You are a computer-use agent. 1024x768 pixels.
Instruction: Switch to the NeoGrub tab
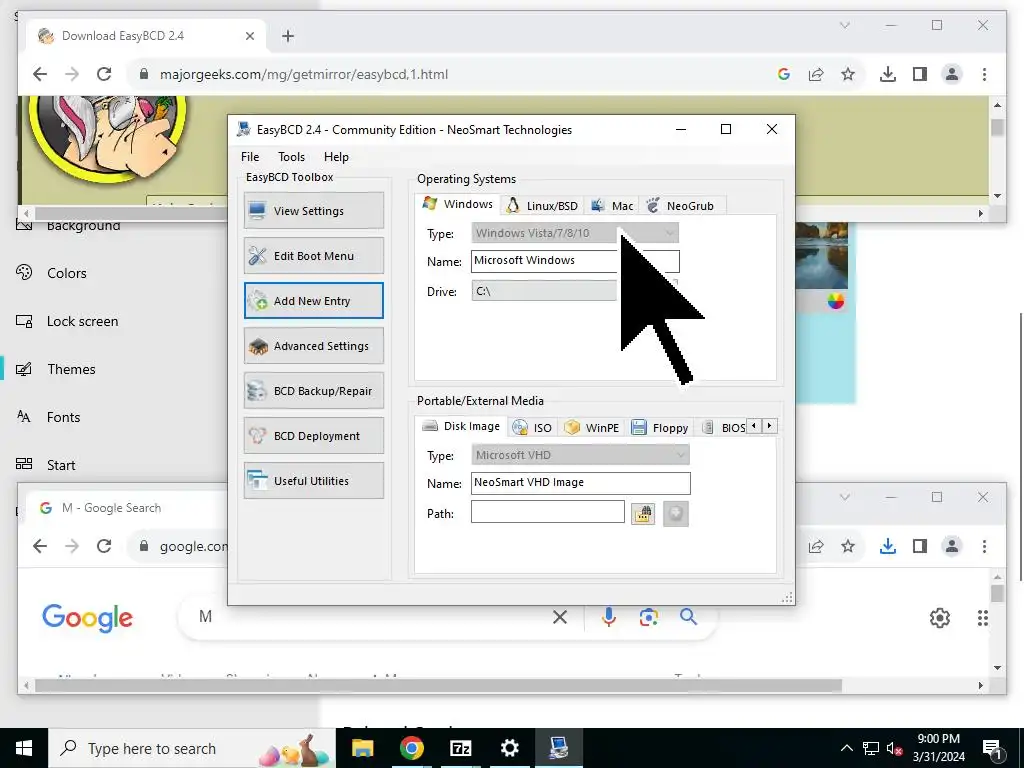click(681, 206)
